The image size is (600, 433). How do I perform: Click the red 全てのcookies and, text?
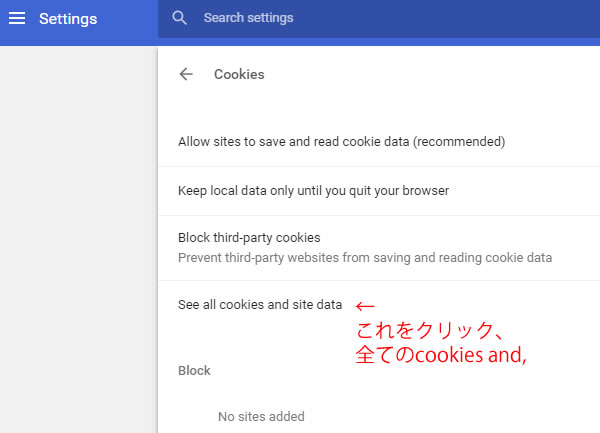click(441, 355)
